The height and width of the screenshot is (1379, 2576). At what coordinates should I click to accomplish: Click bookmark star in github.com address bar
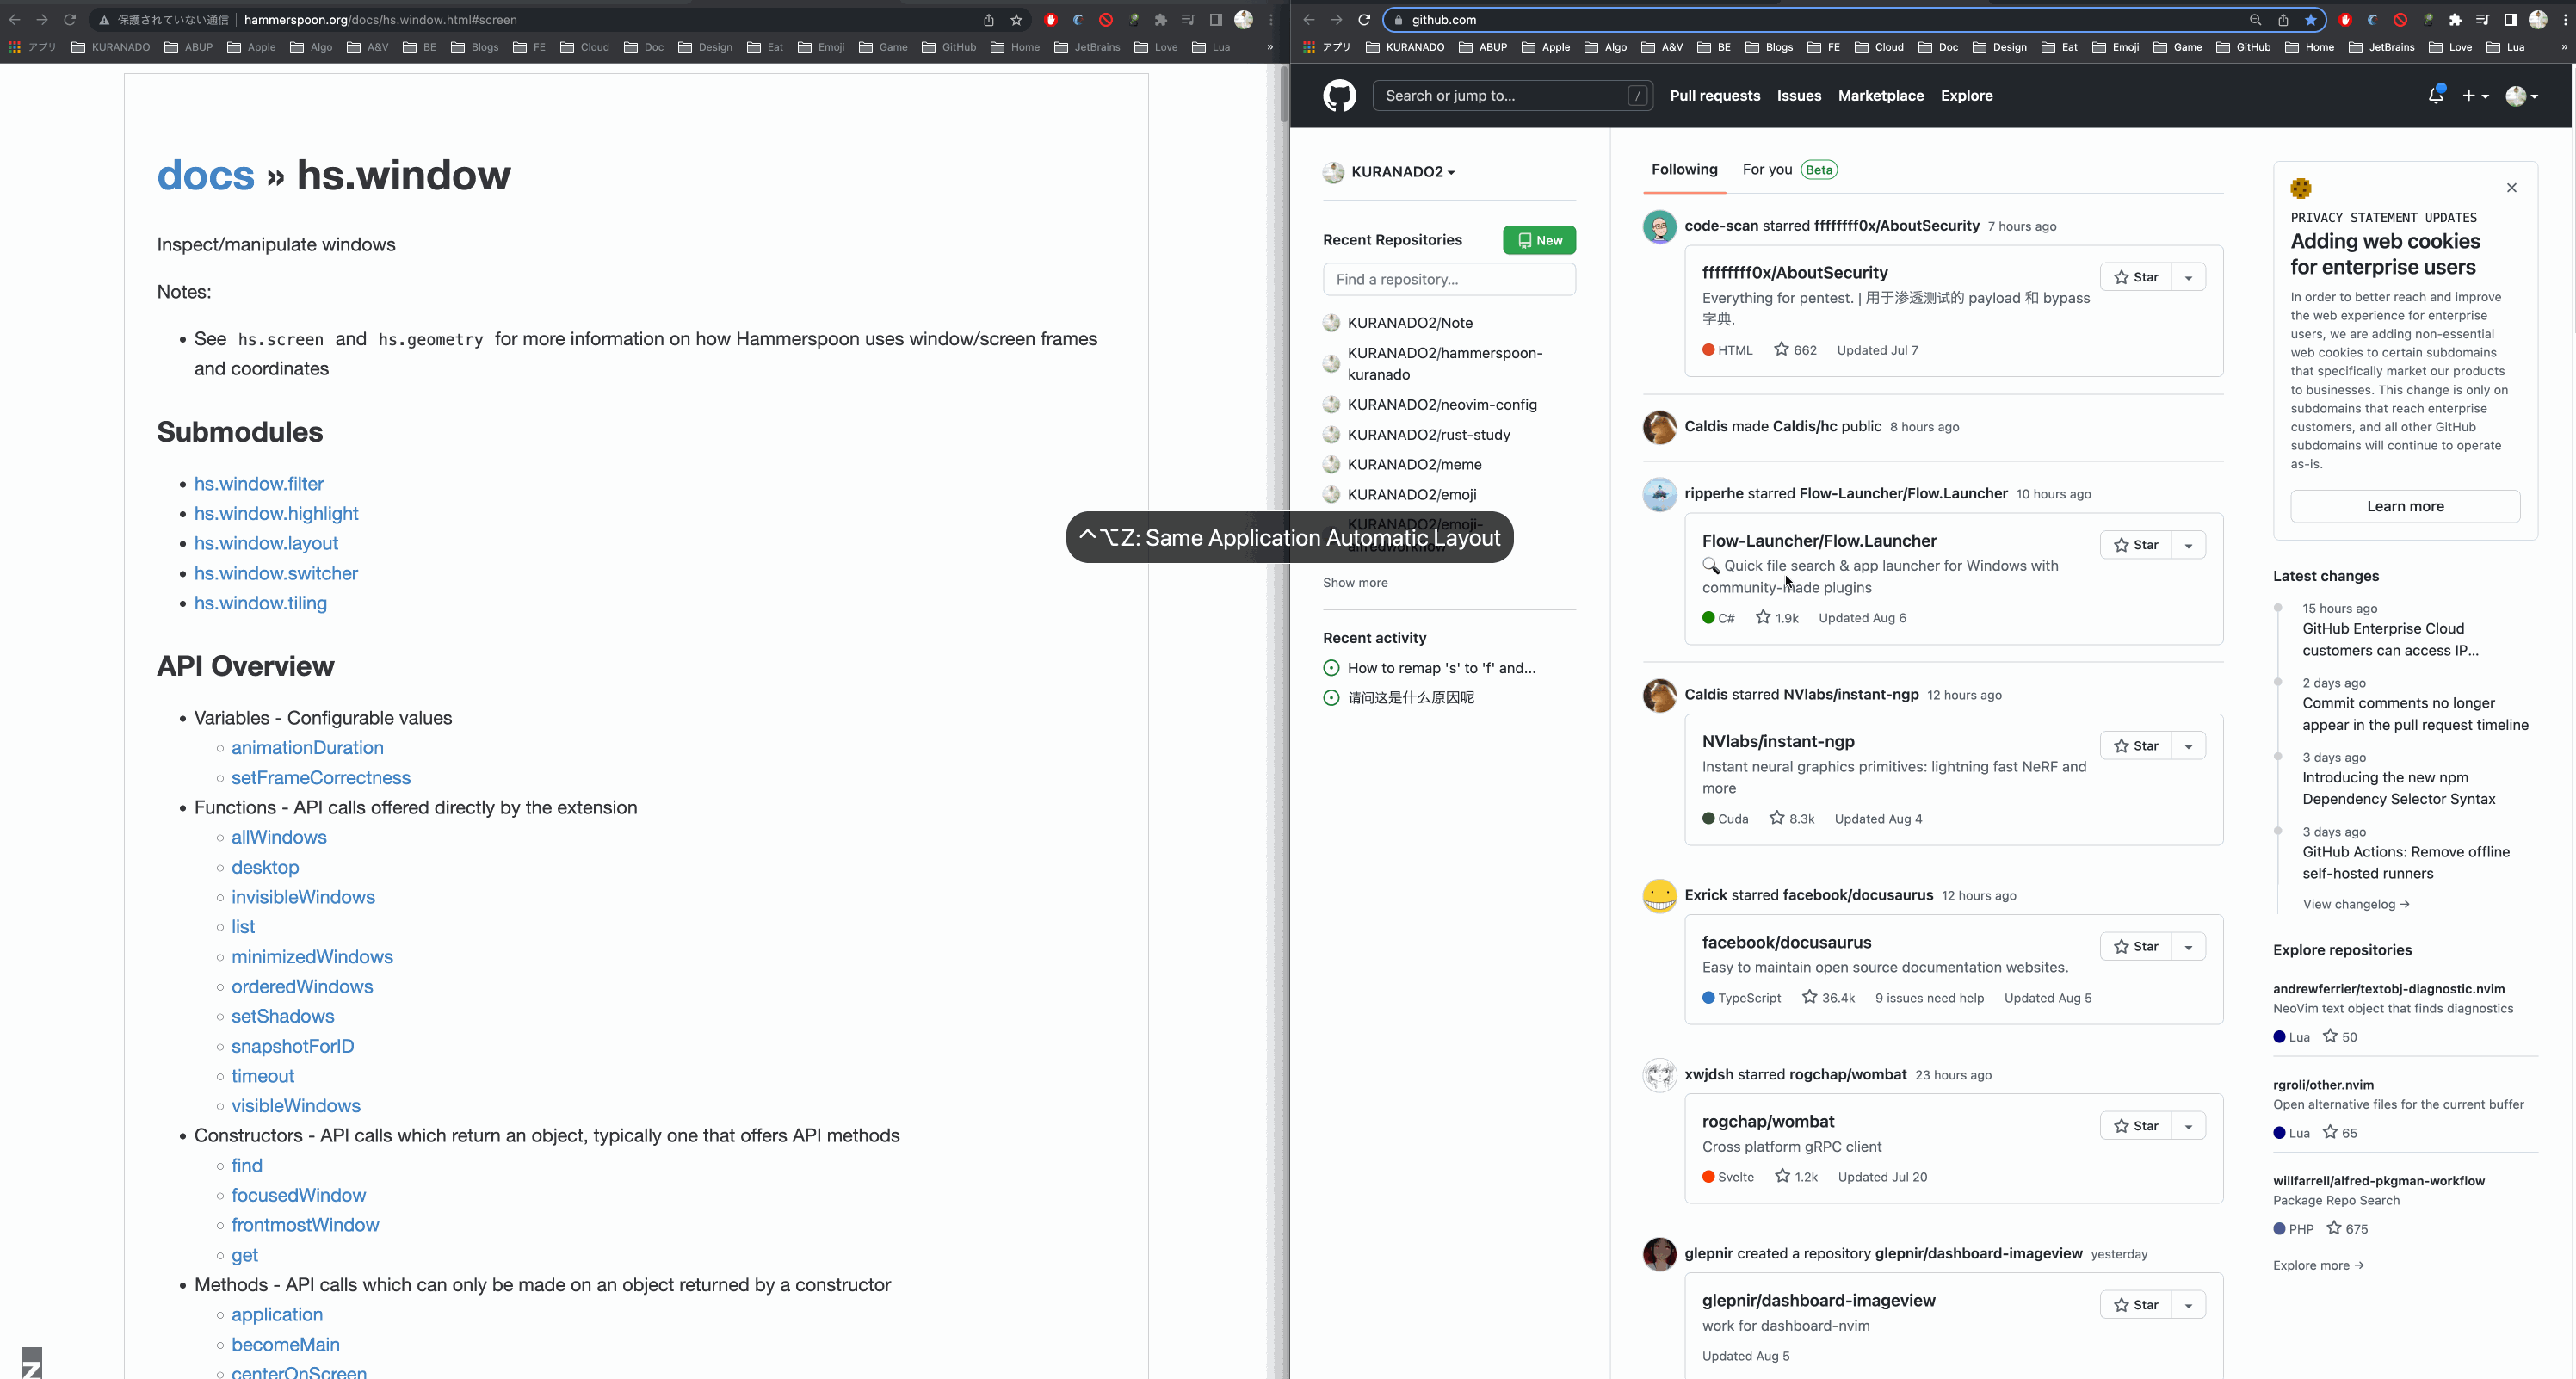(x=2310, y=20)
